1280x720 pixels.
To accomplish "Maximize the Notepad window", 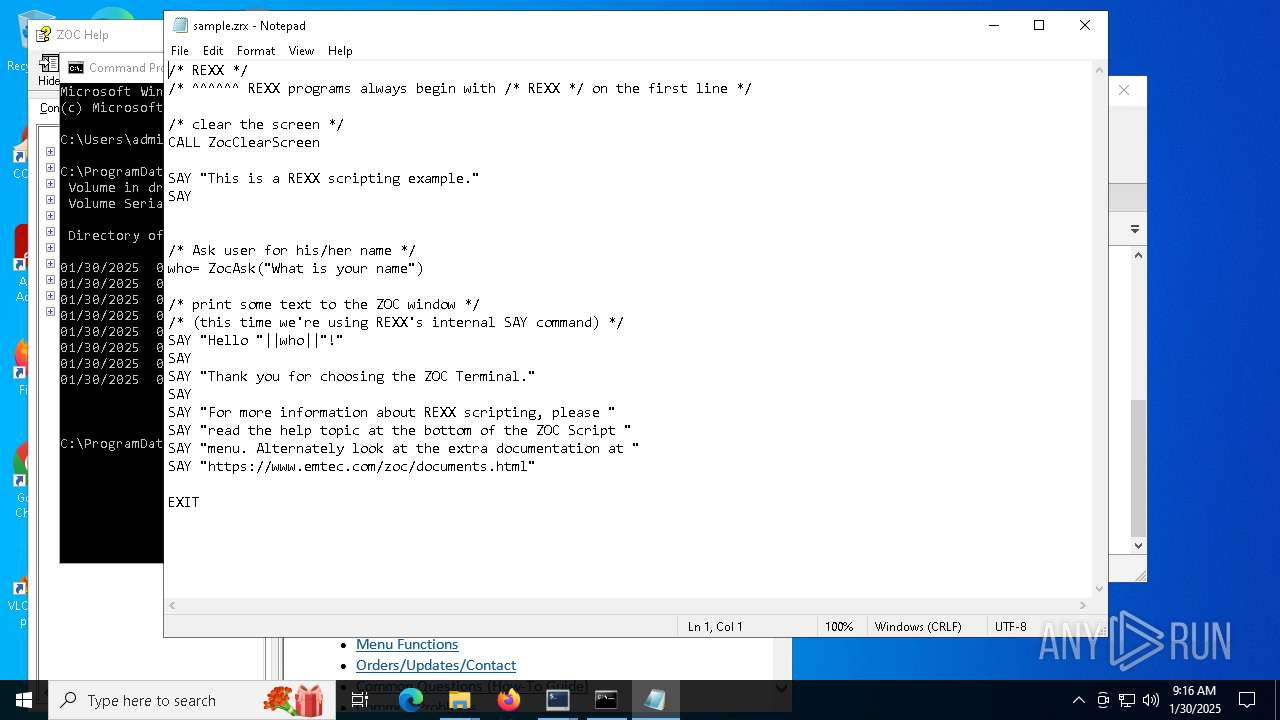I will click(x=1039, y=25).
